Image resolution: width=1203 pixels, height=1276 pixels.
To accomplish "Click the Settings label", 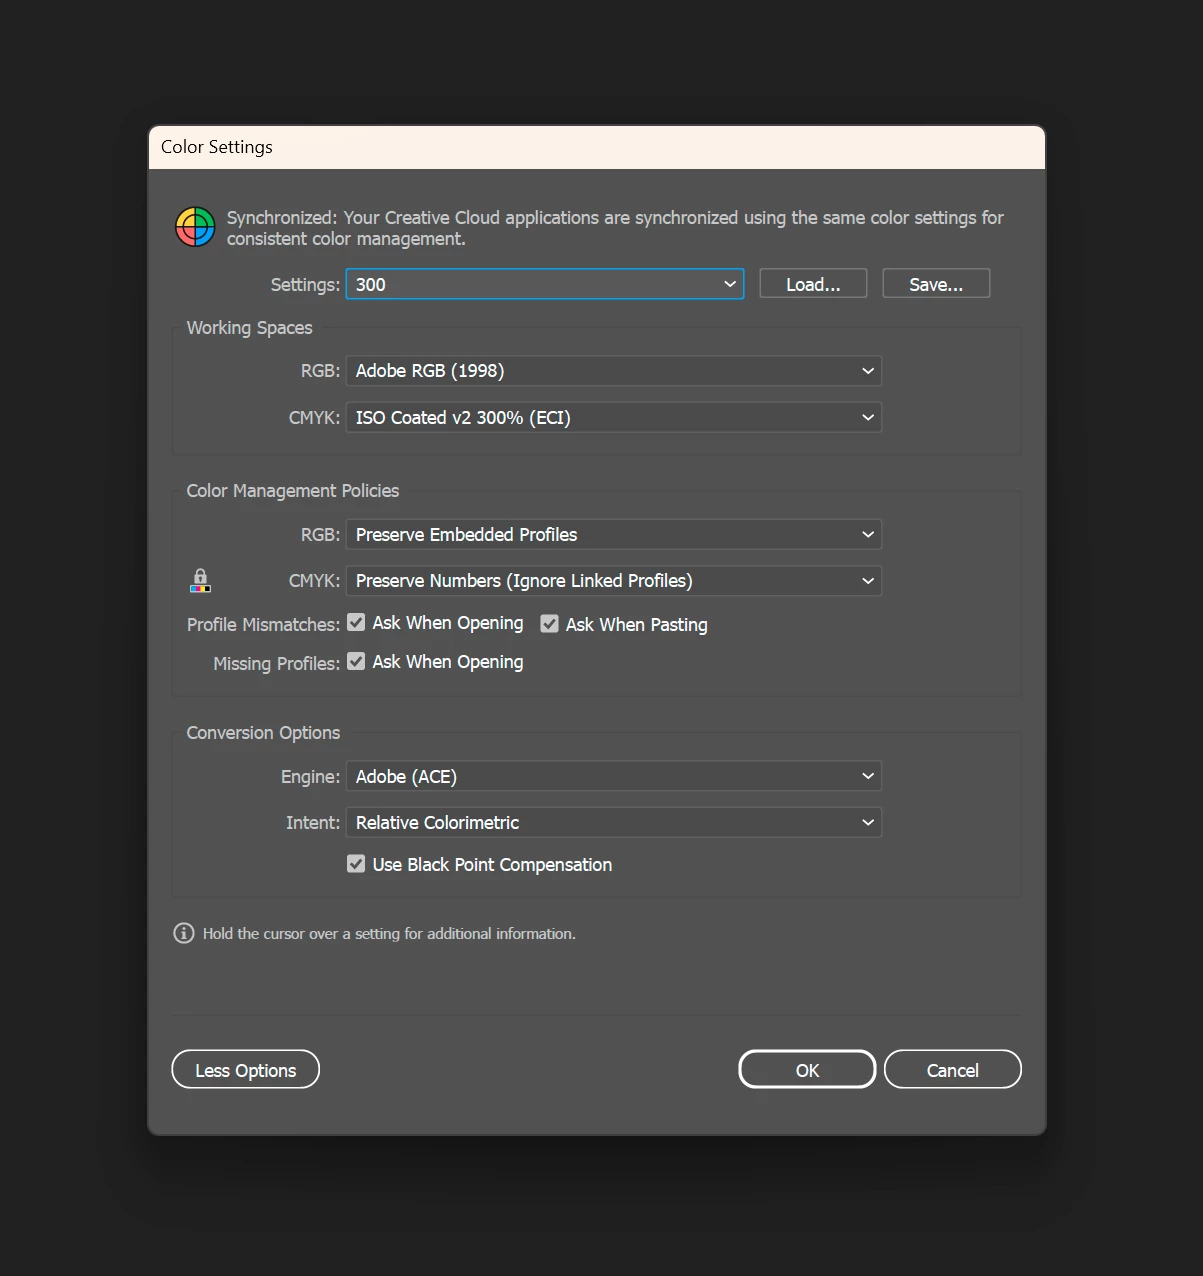I will pyautogui.click(x=305, y=285).
